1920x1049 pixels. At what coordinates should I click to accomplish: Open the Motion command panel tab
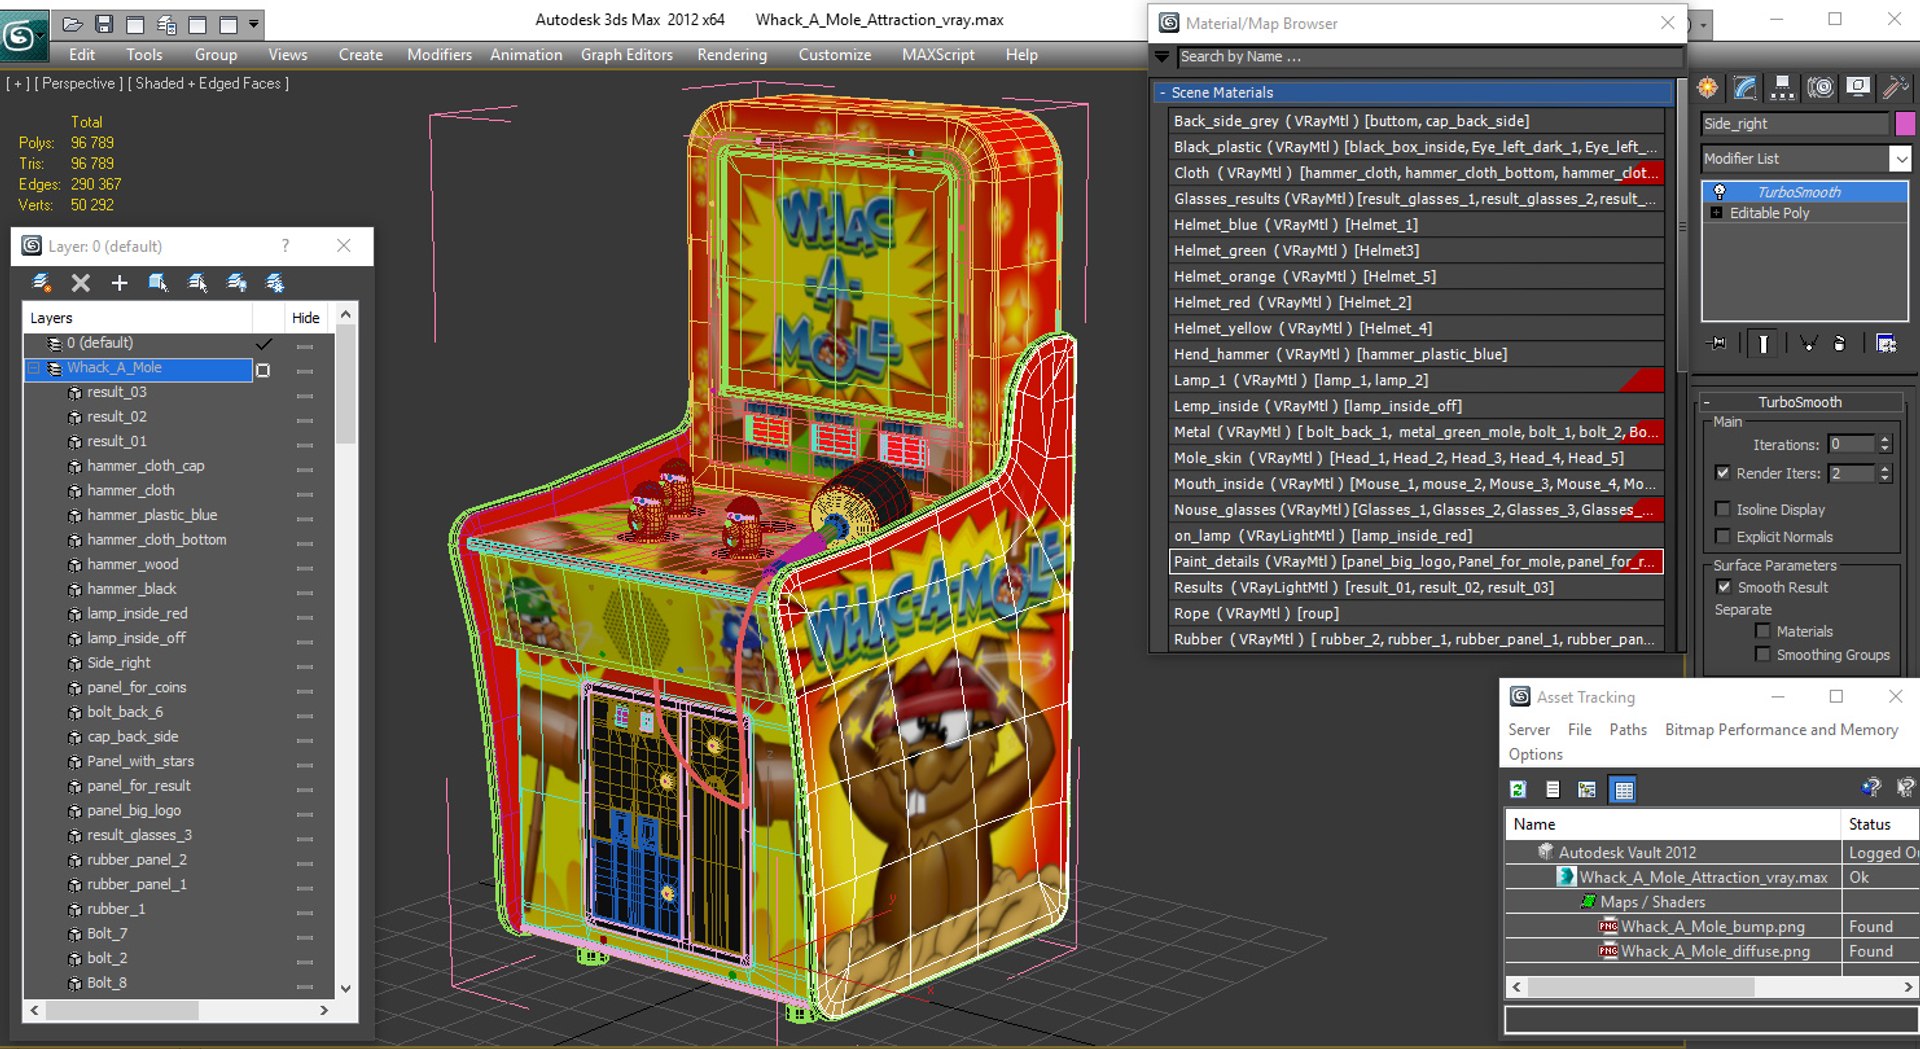(1820, 88)
